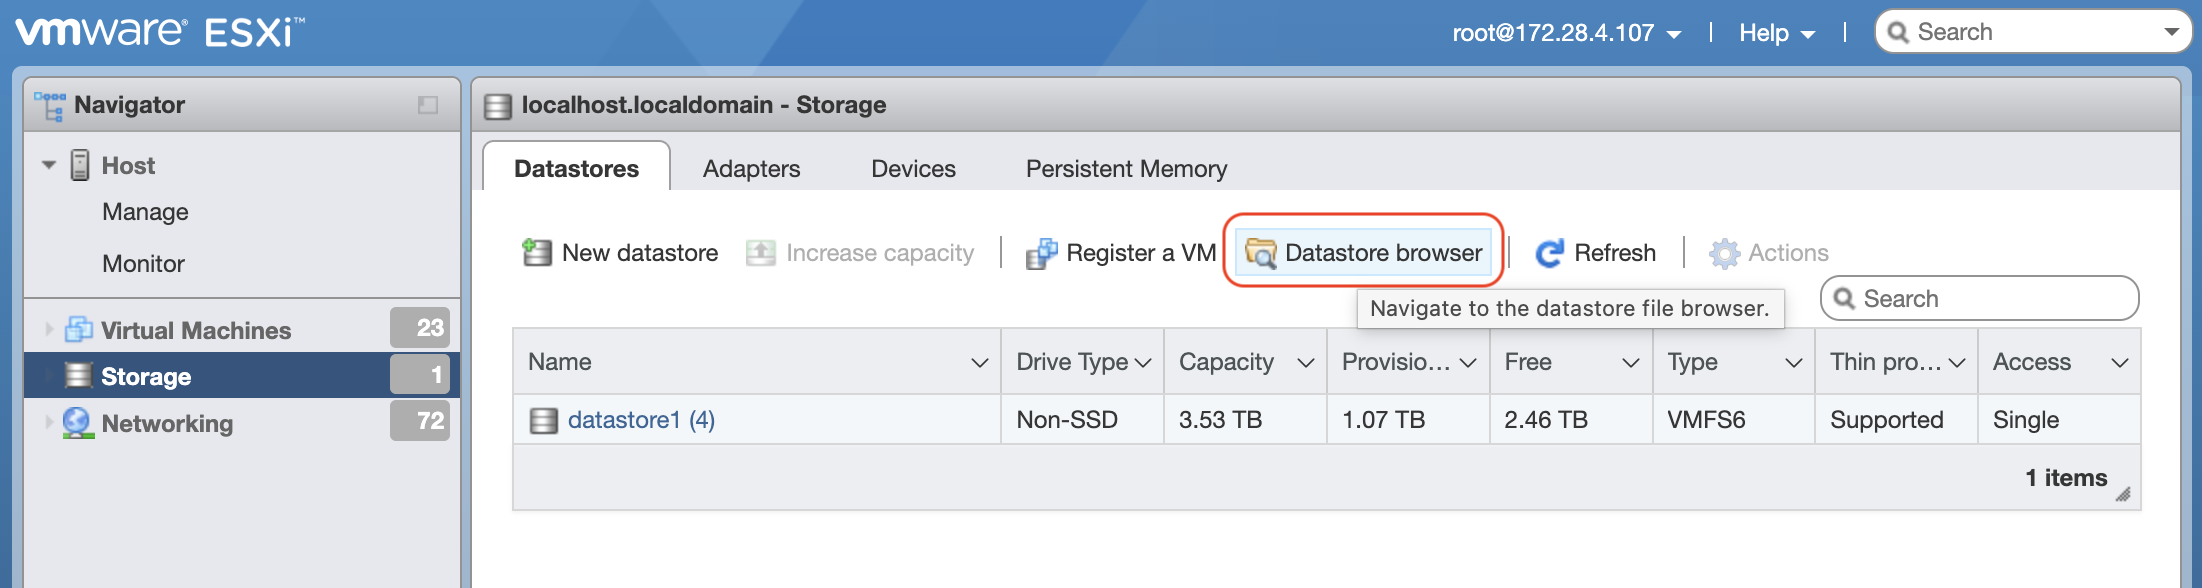The image size is (2202, 588).
Task: Open the Drive Type column dropdown
Action: click(x=1143, y=363)
